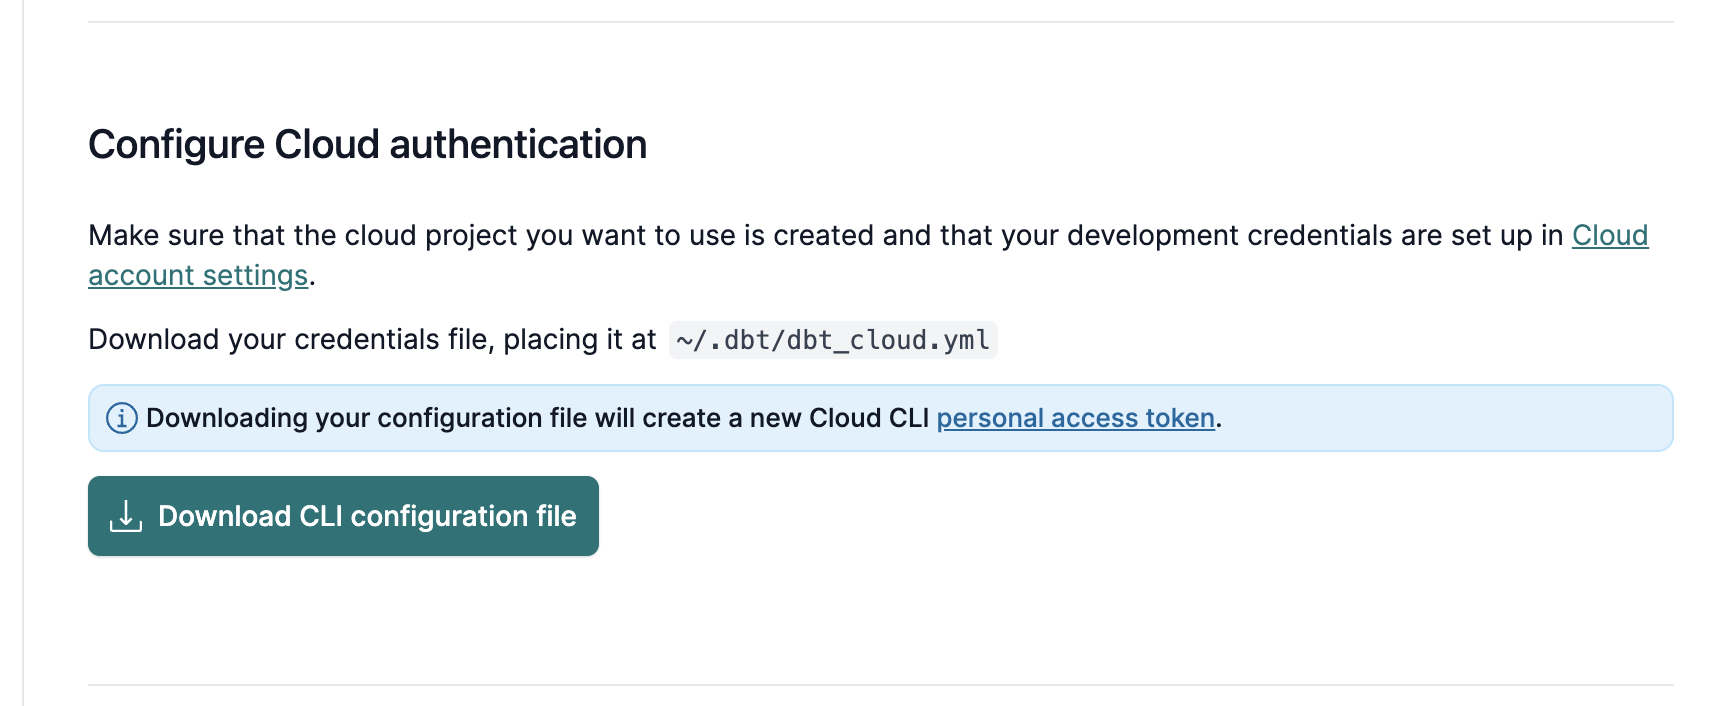The image size is (1728, 706).
Task: Click the top horizontal divider line
Action: 880,22
